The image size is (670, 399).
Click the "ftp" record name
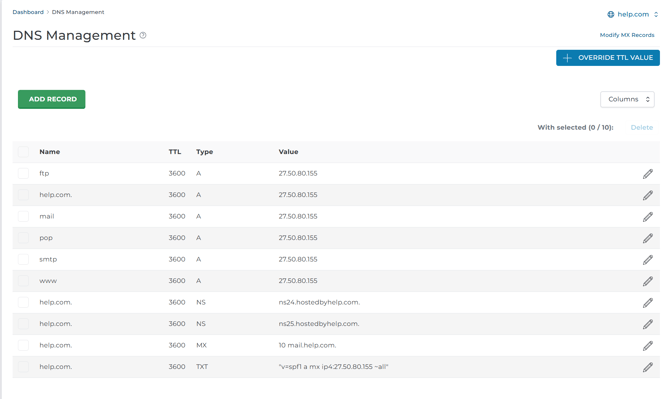(44, 173)
